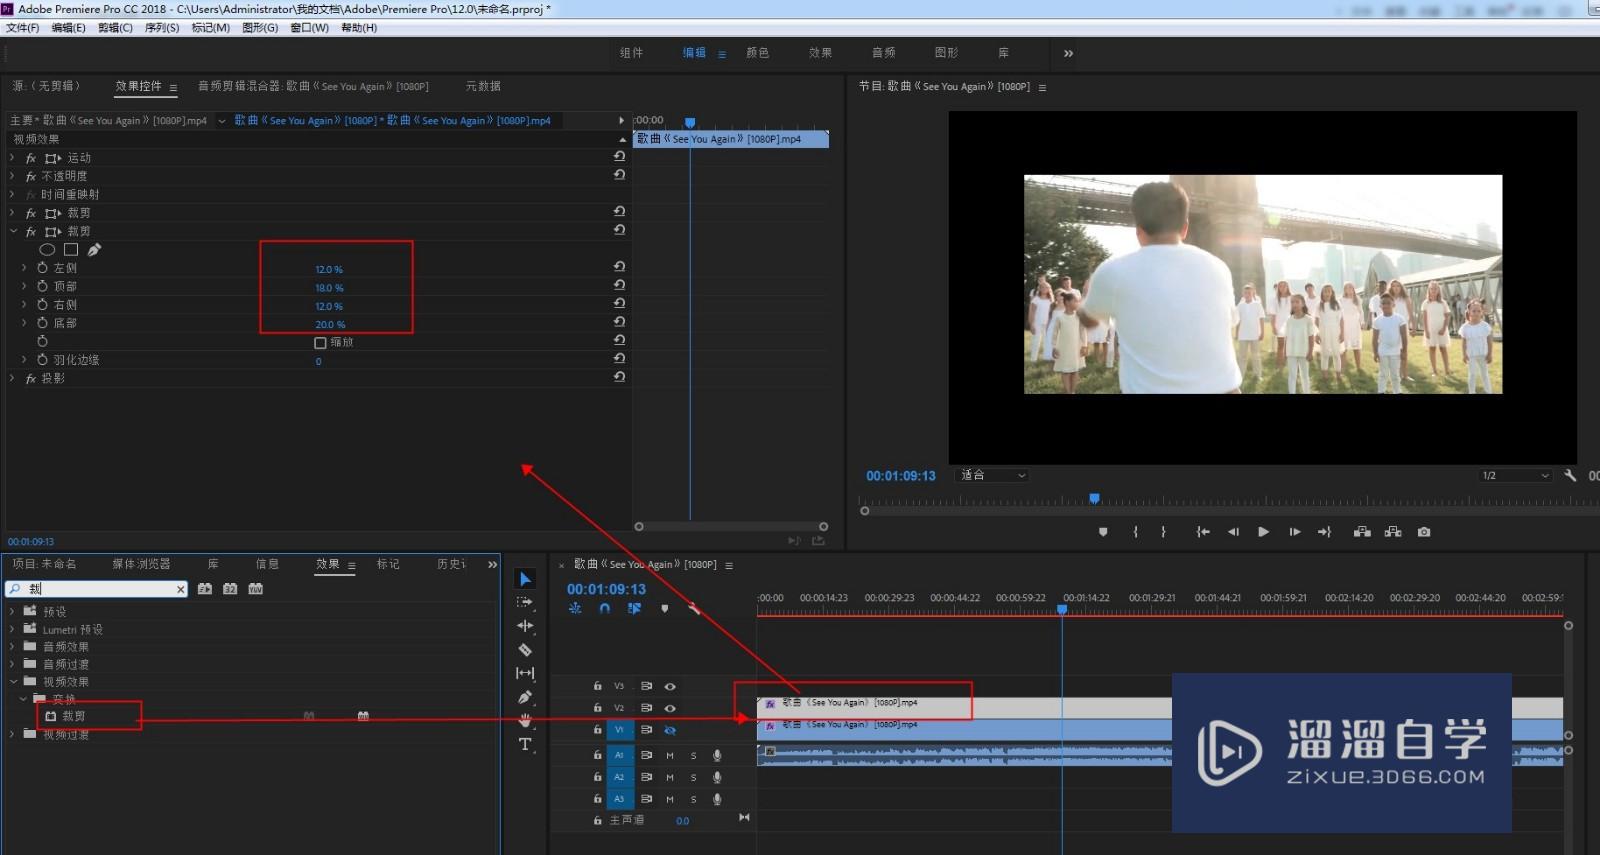The image size is (1600, 855).
Task: Open the Fit (适合) zoom level dropdown
Action: click(993, 476)
